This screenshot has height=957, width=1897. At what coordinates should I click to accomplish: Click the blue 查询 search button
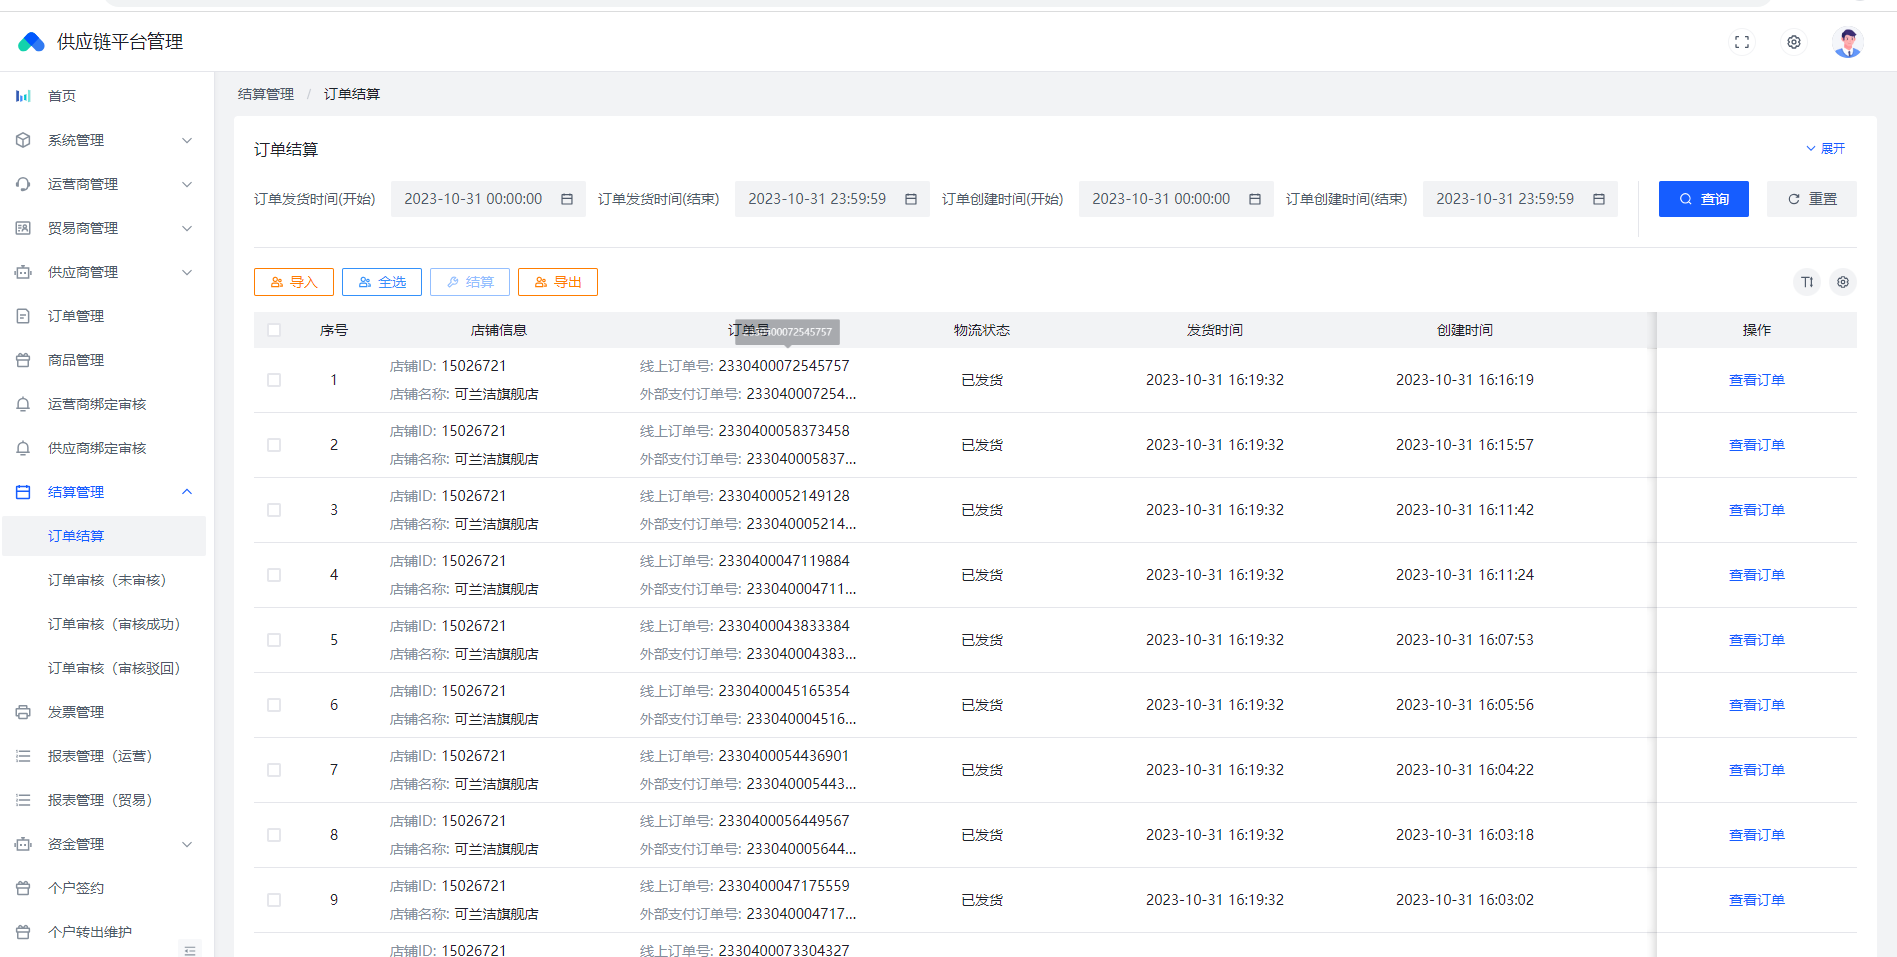[1704, 199]
